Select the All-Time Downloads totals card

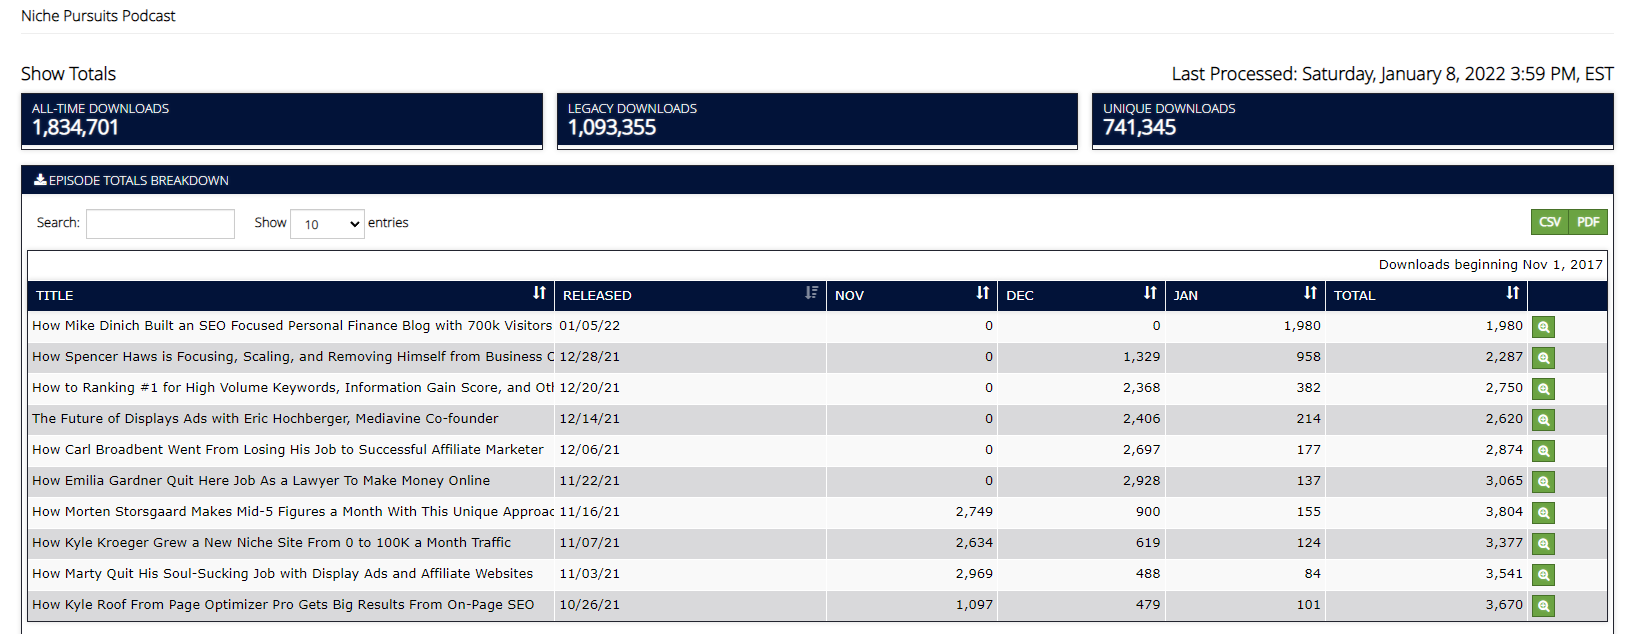coord(282,121)
